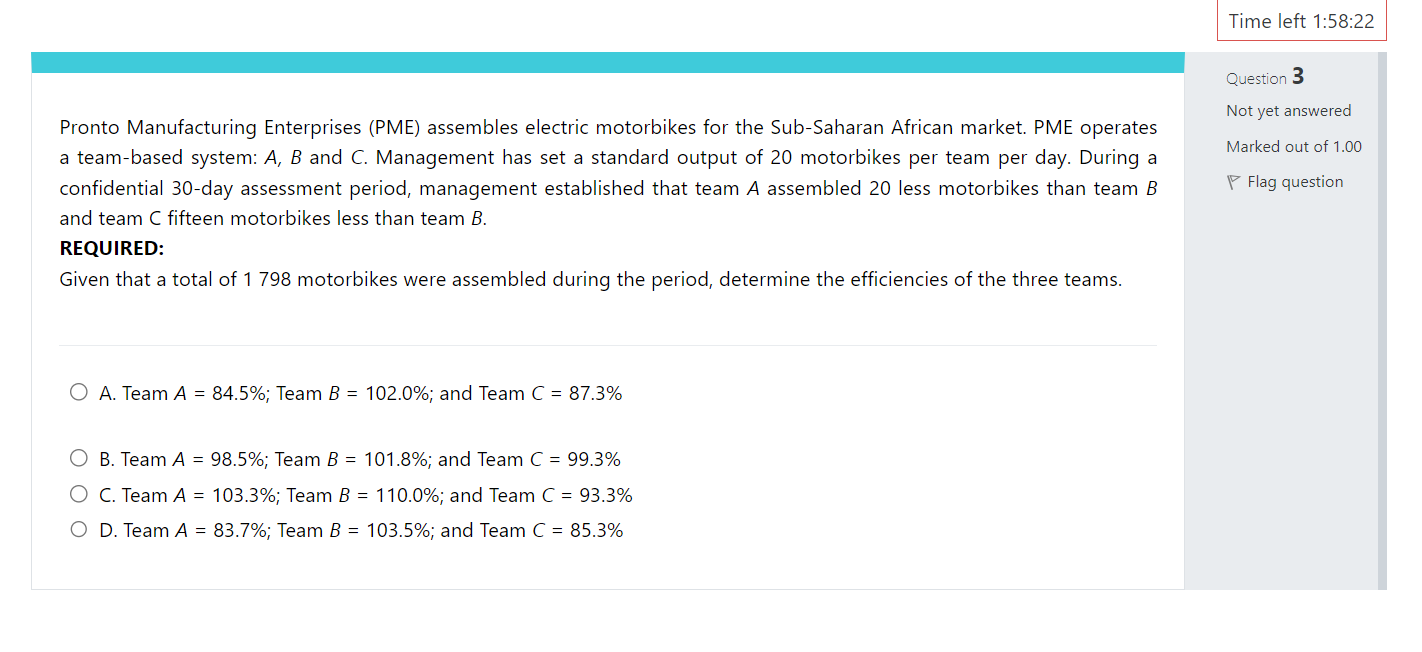Screen dimensions: 1422x652
Task: Select answer option C
Action: [x=78, y=493]
